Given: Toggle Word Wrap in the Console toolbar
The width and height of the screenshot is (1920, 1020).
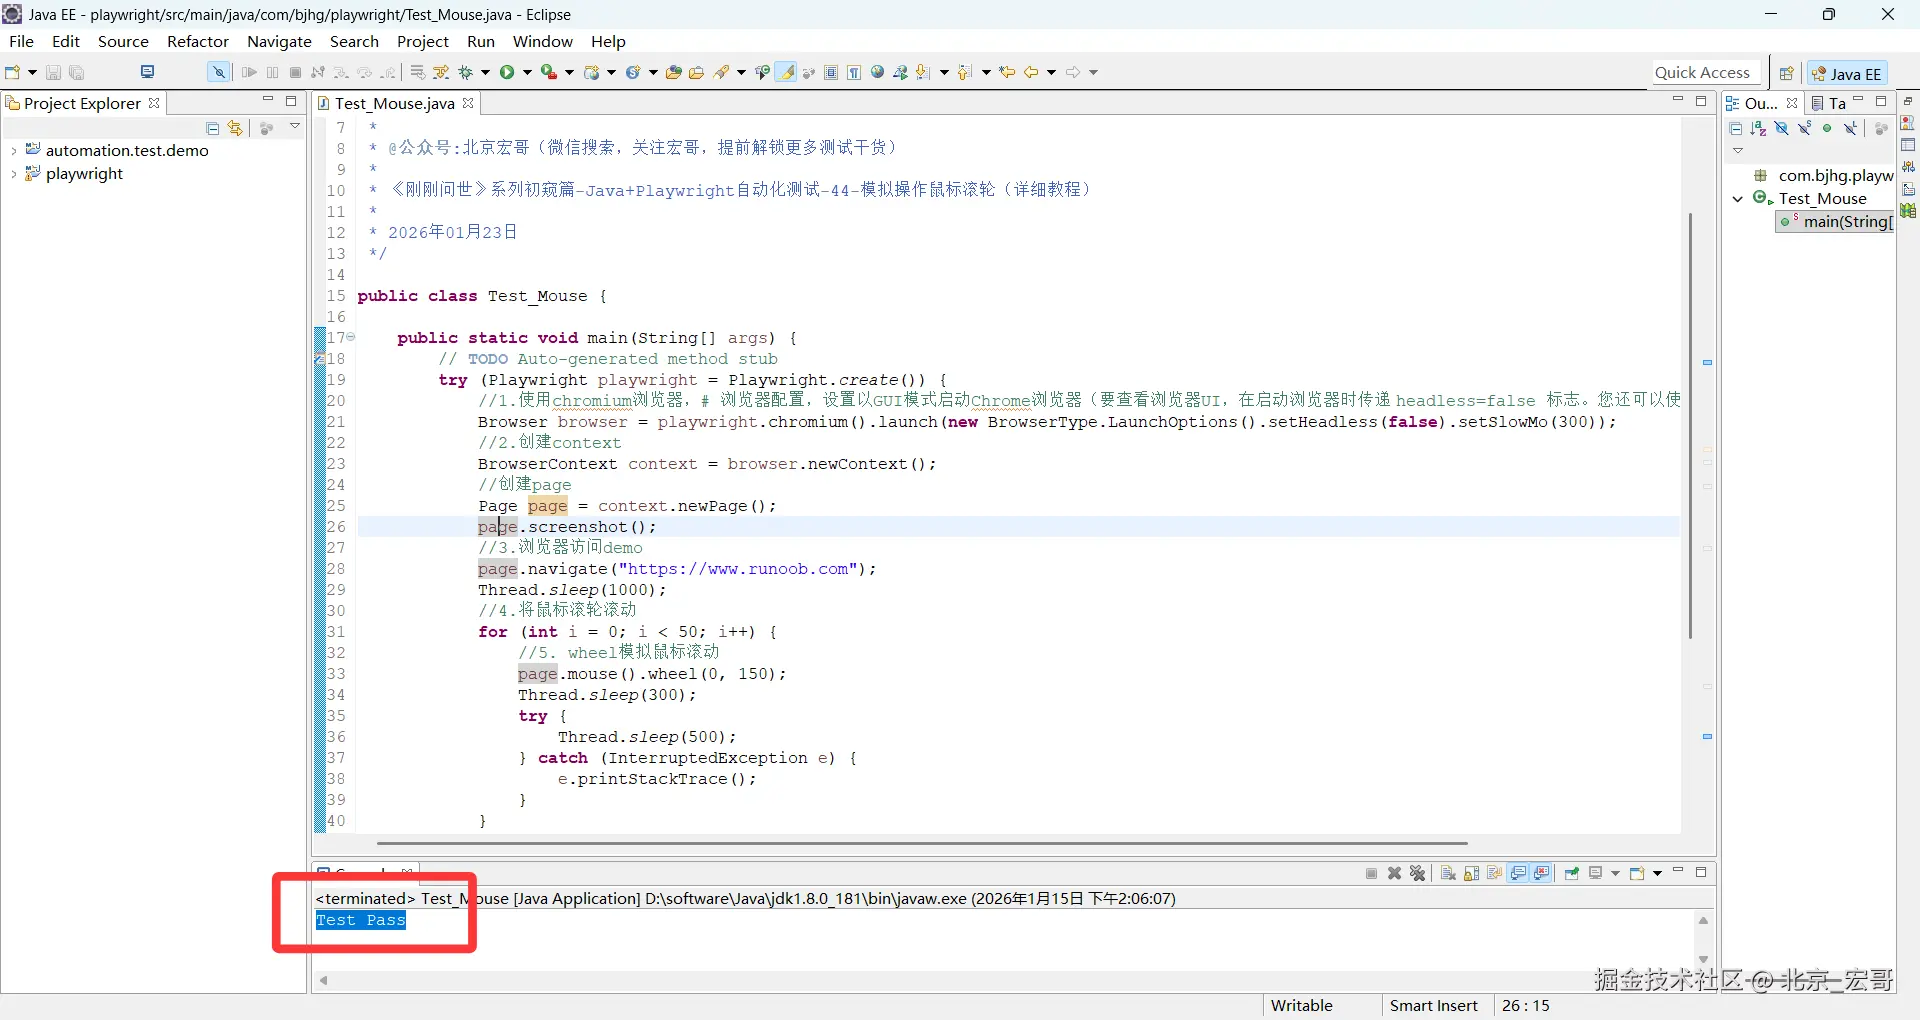Looking at the screenshot, I should pos(1495,873).
